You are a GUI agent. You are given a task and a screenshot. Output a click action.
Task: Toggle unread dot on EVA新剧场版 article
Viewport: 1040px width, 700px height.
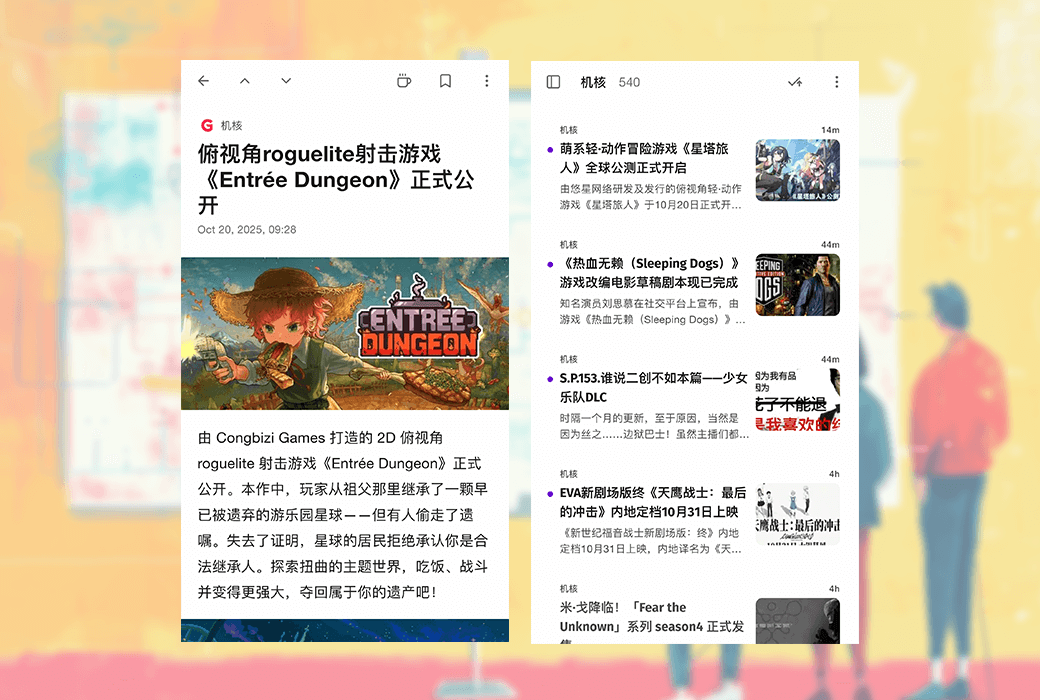(550, 493)
